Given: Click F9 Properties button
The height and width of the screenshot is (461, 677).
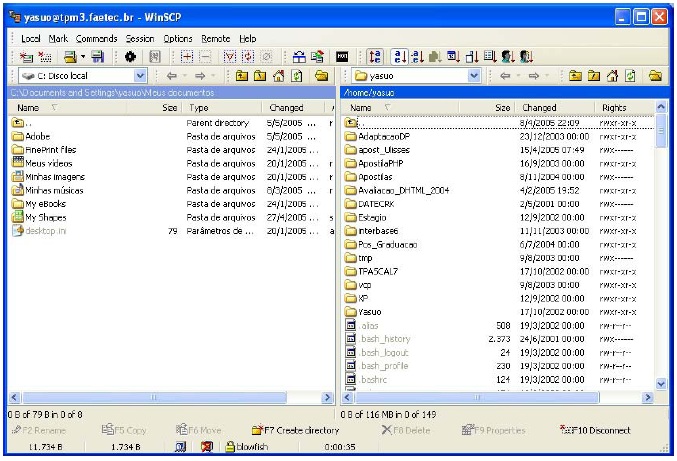Looking at the screenshot, I should [x=494, y=430].
